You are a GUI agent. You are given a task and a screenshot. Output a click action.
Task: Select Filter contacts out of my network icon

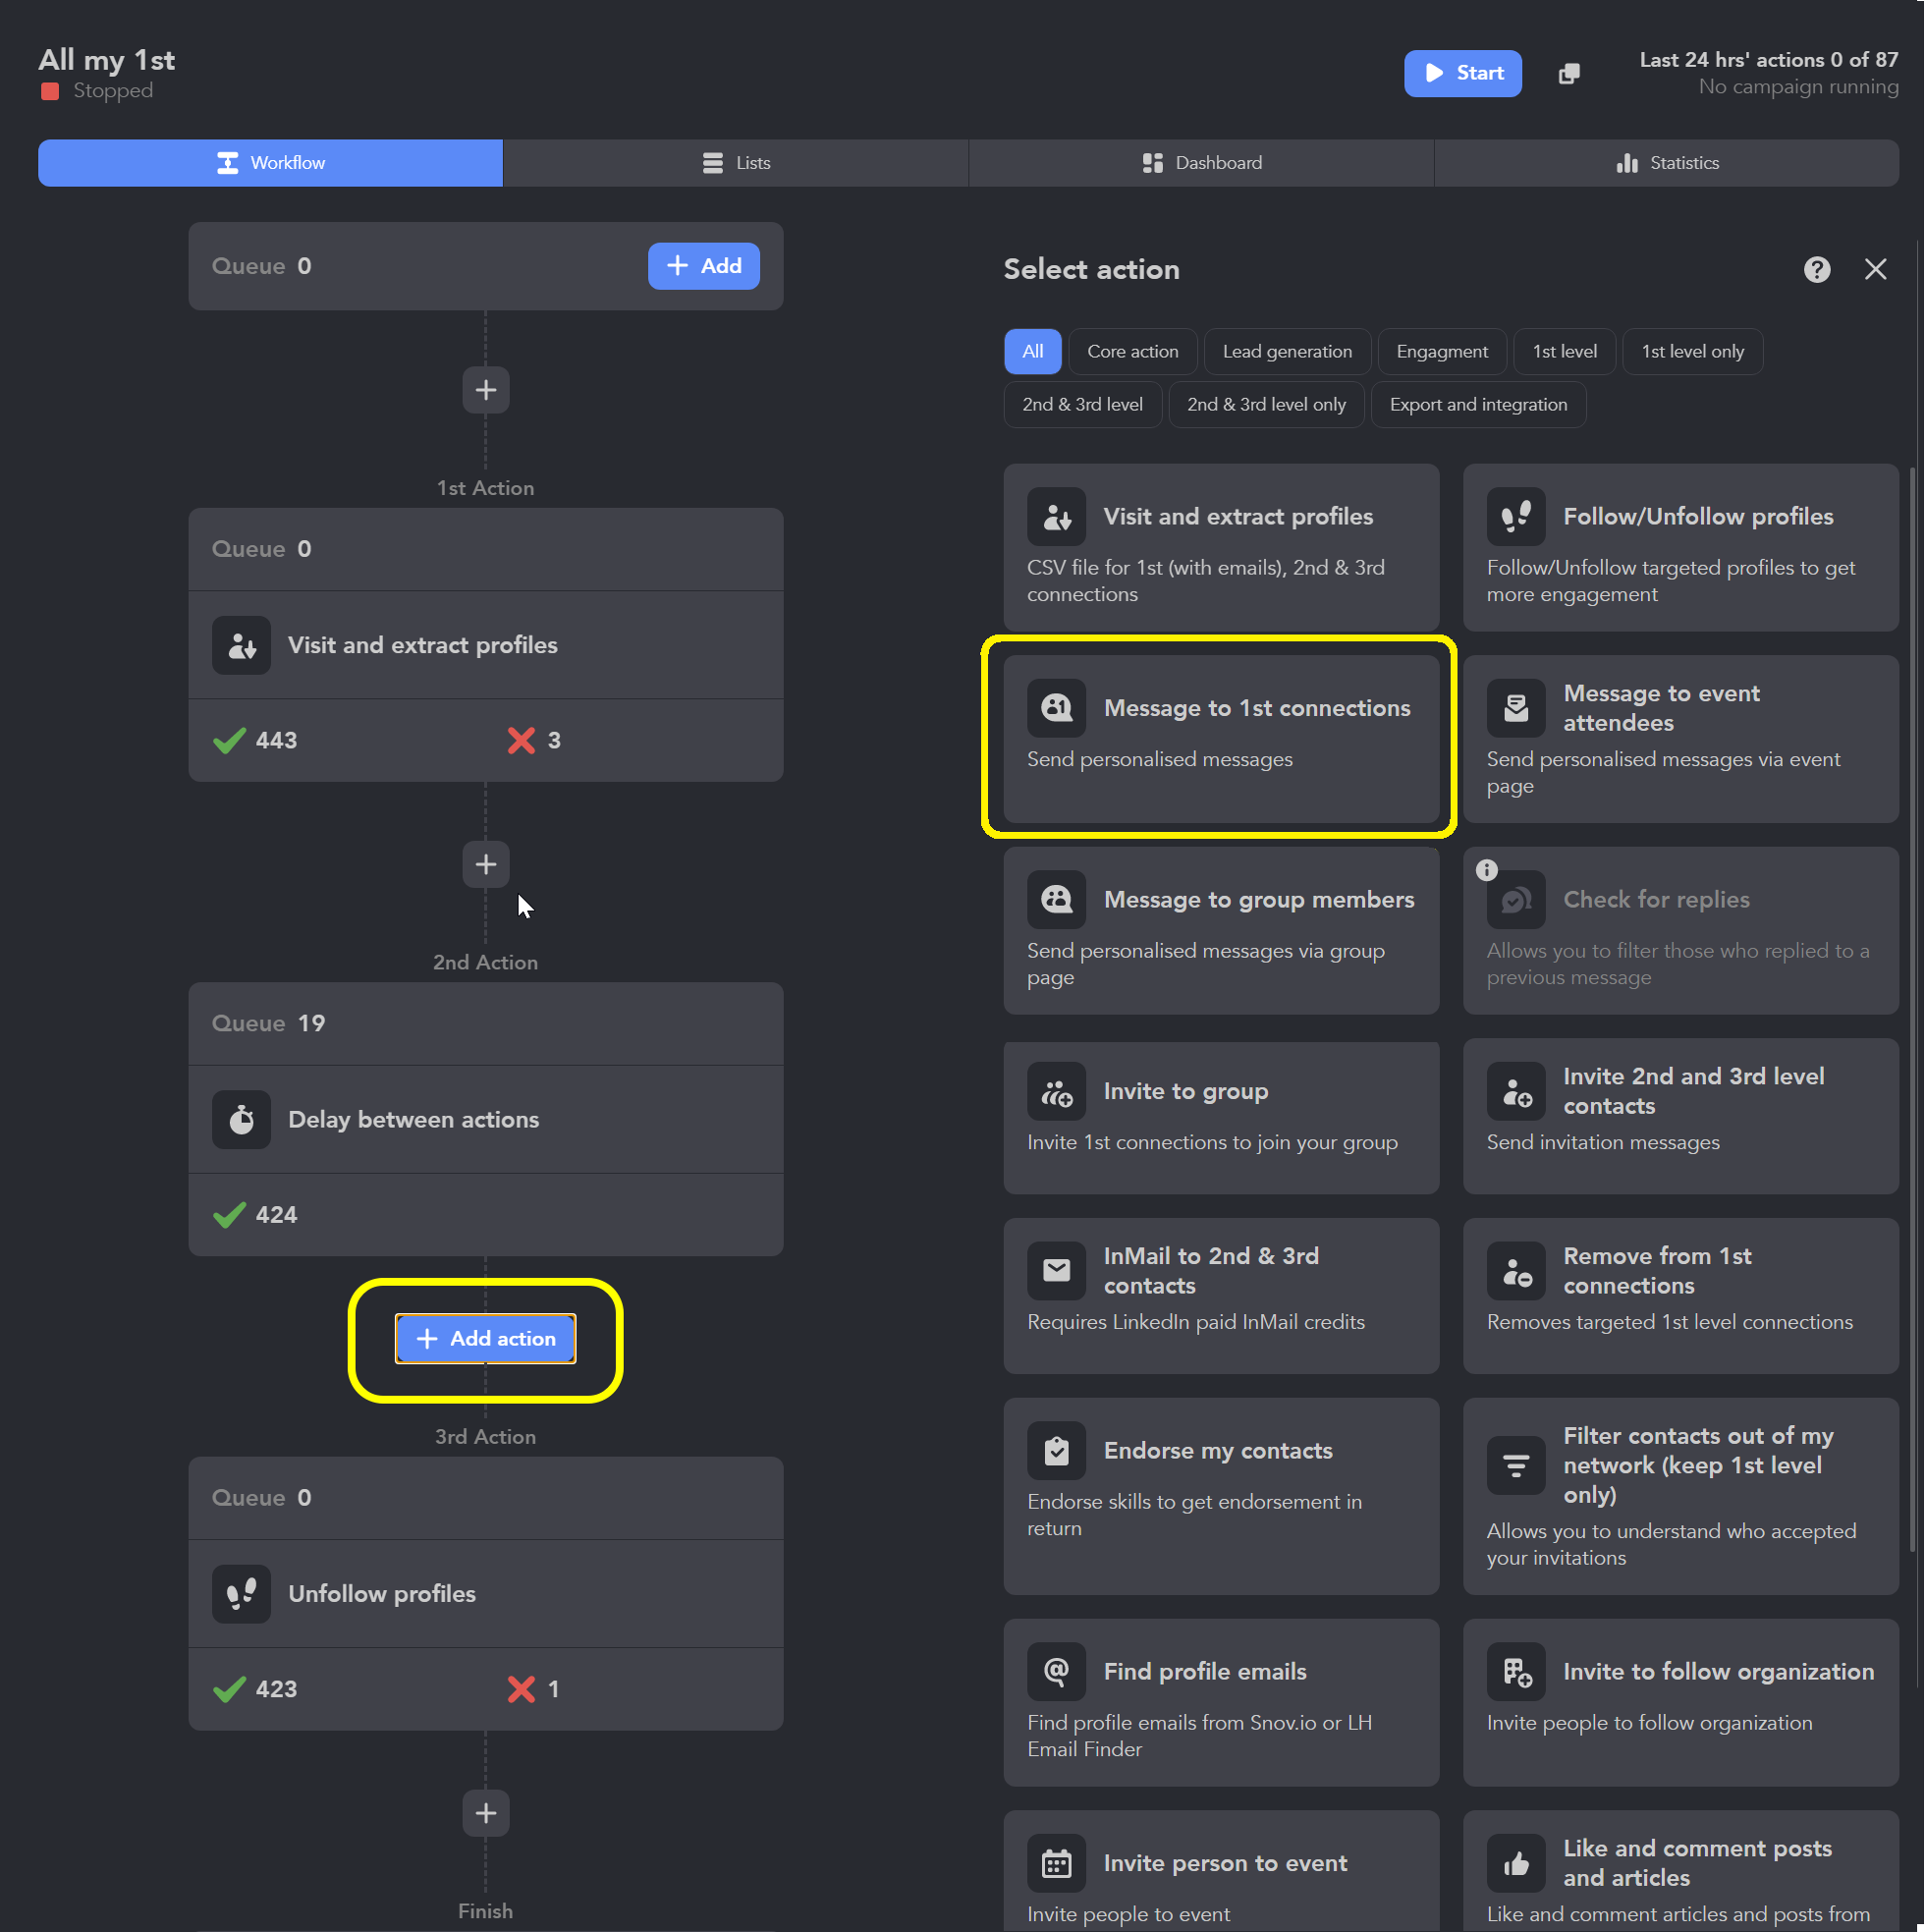pos(1516,1465)
